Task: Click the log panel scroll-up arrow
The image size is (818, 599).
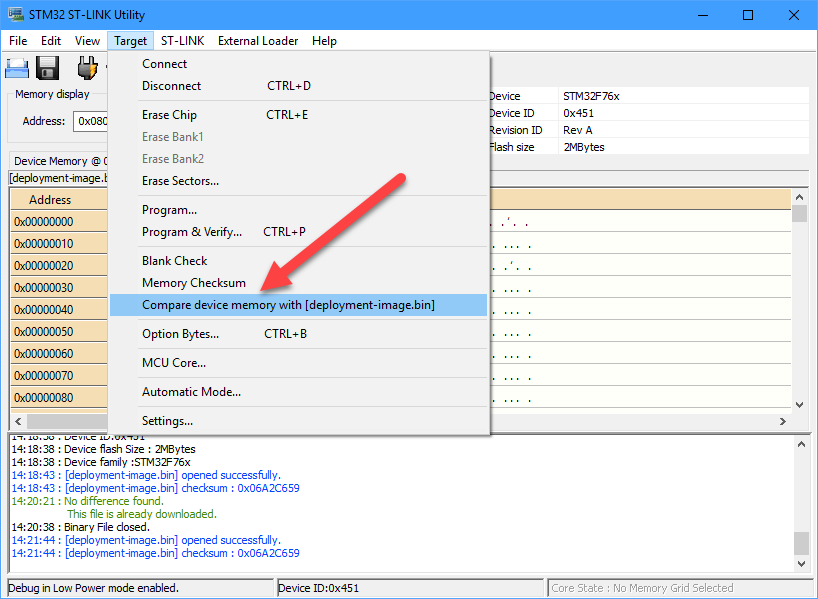Action: pyautogui.click(x=802, y=444)
